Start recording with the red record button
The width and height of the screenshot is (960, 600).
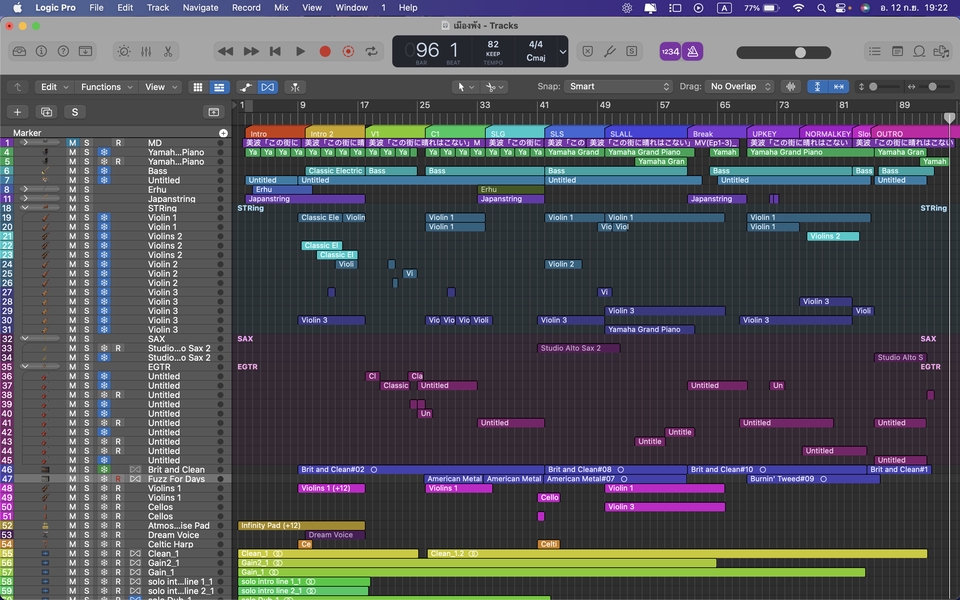coord(323,50)
